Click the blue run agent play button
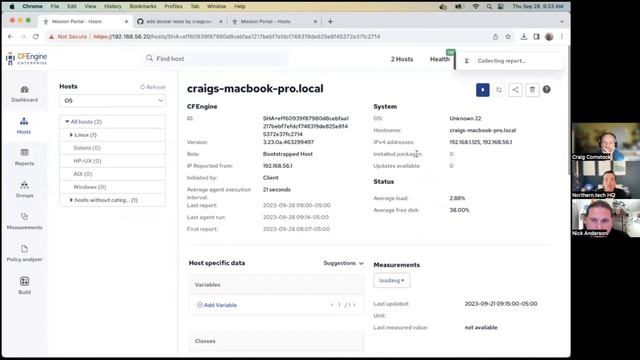 (x=482, y=90)
